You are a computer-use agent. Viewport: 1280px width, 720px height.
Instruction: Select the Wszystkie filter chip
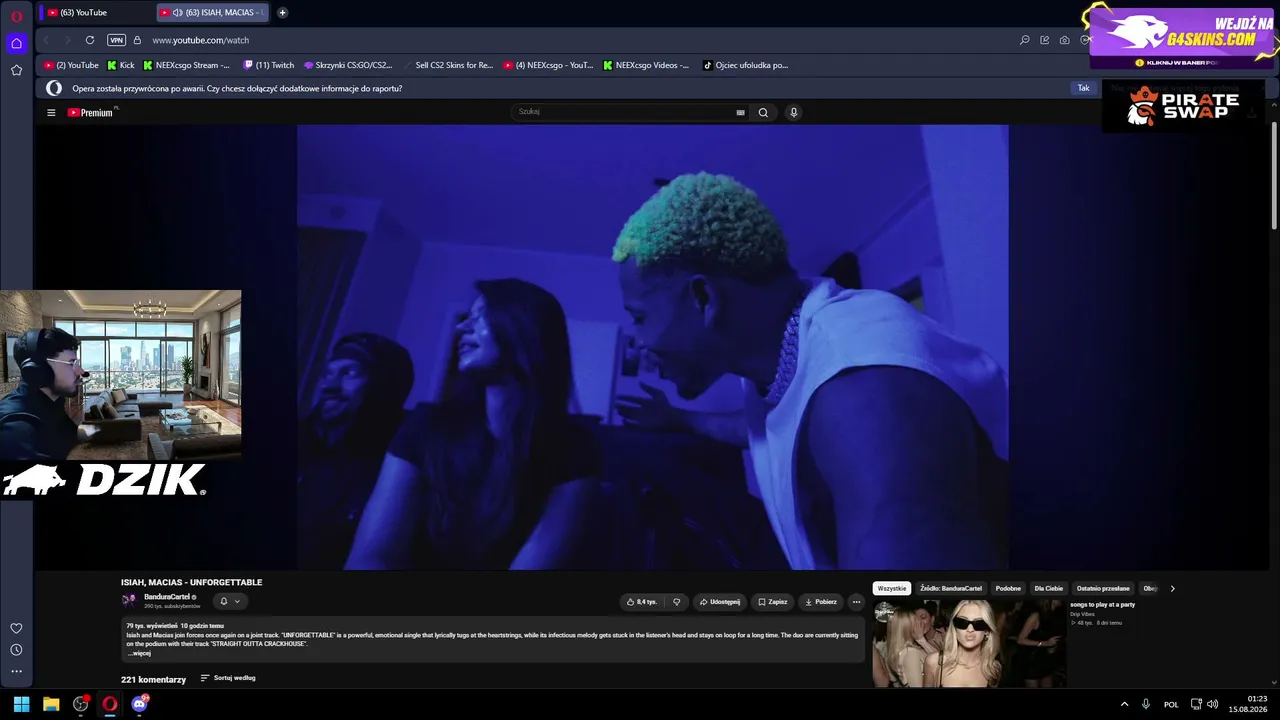tap(892, 588)
